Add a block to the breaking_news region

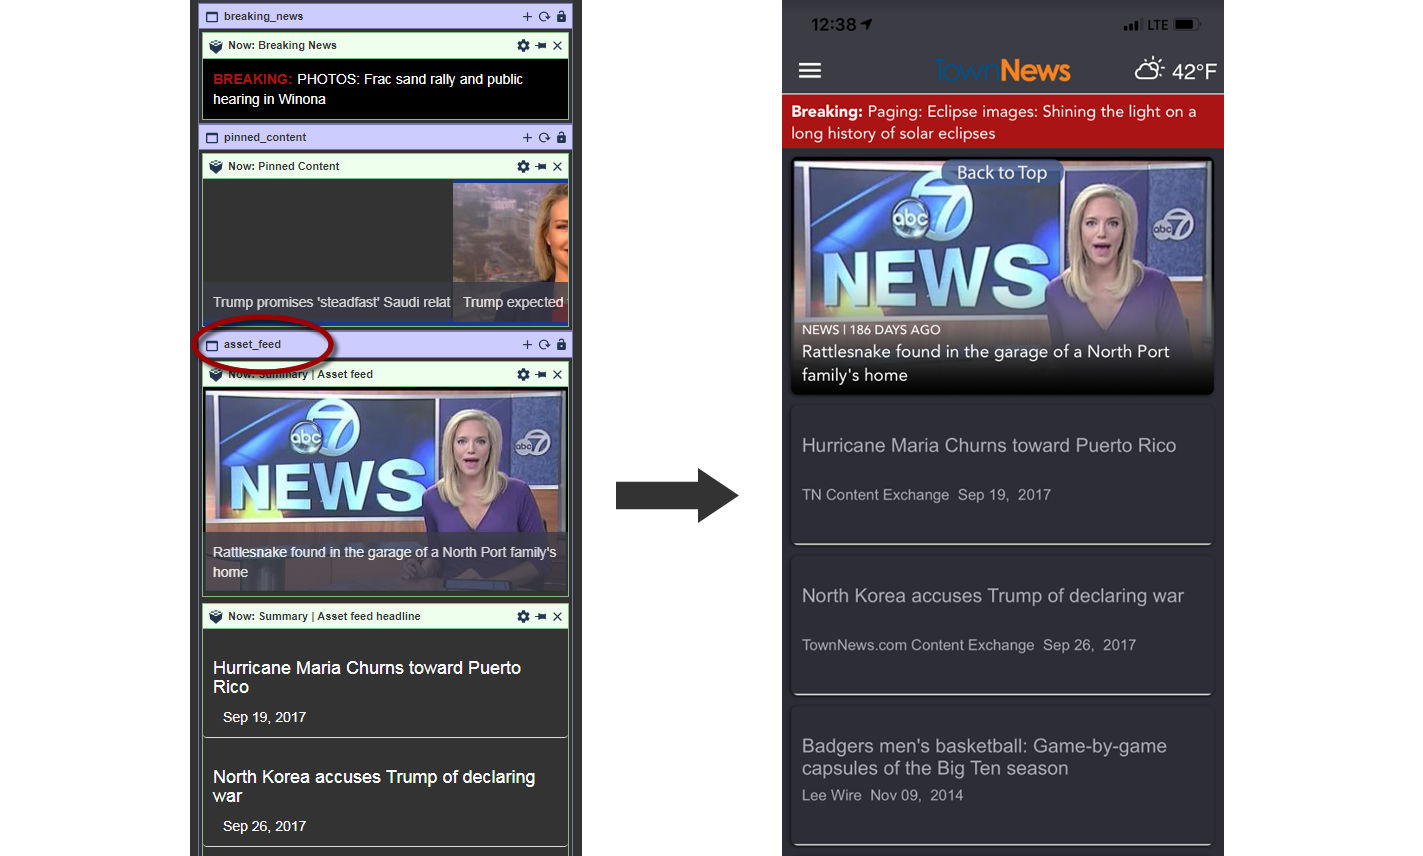(527, 16)
